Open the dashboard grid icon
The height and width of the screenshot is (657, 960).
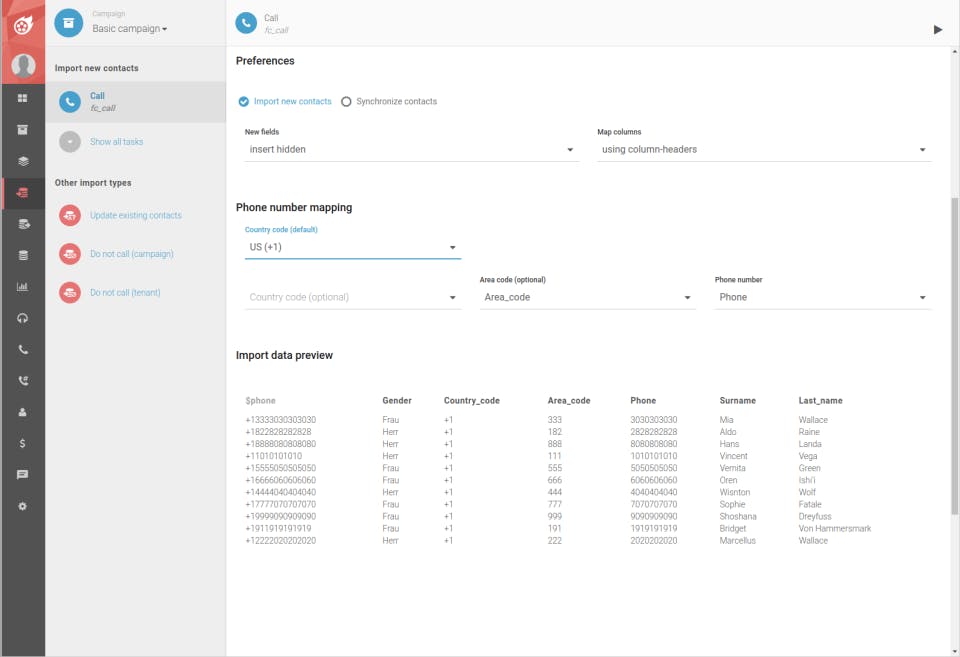tap(22, 98)
